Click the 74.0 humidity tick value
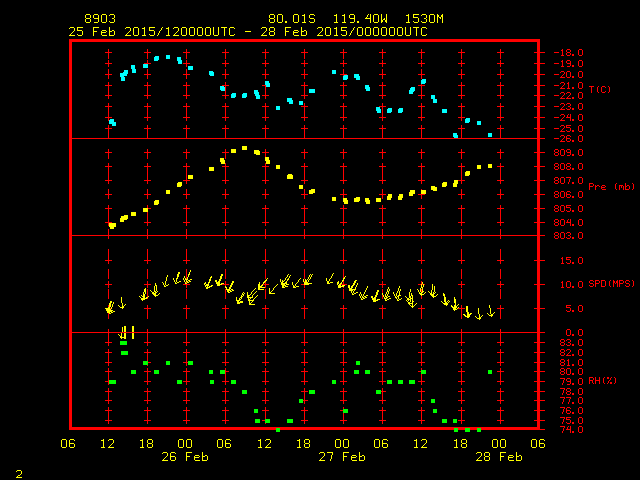 click(571, 430)
